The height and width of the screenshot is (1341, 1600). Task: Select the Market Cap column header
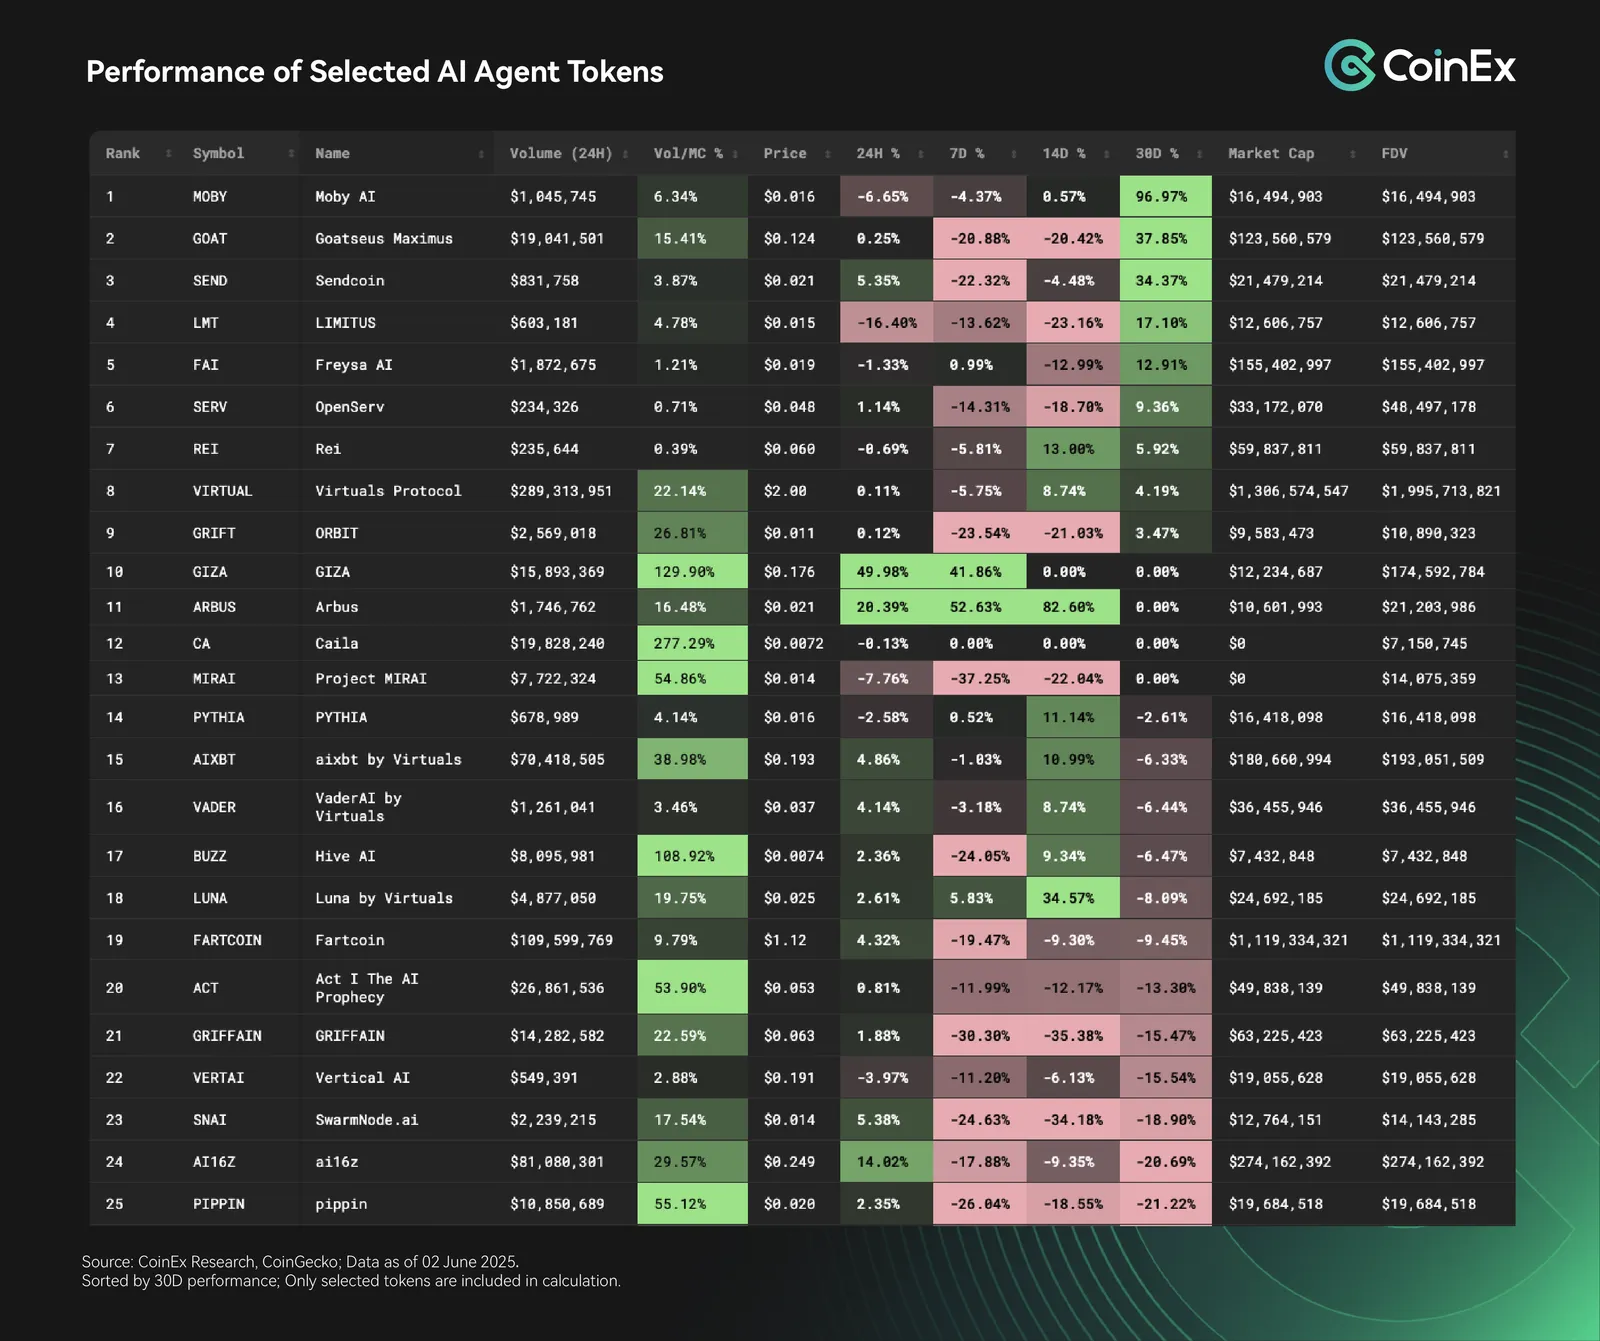click(1271, 154)
